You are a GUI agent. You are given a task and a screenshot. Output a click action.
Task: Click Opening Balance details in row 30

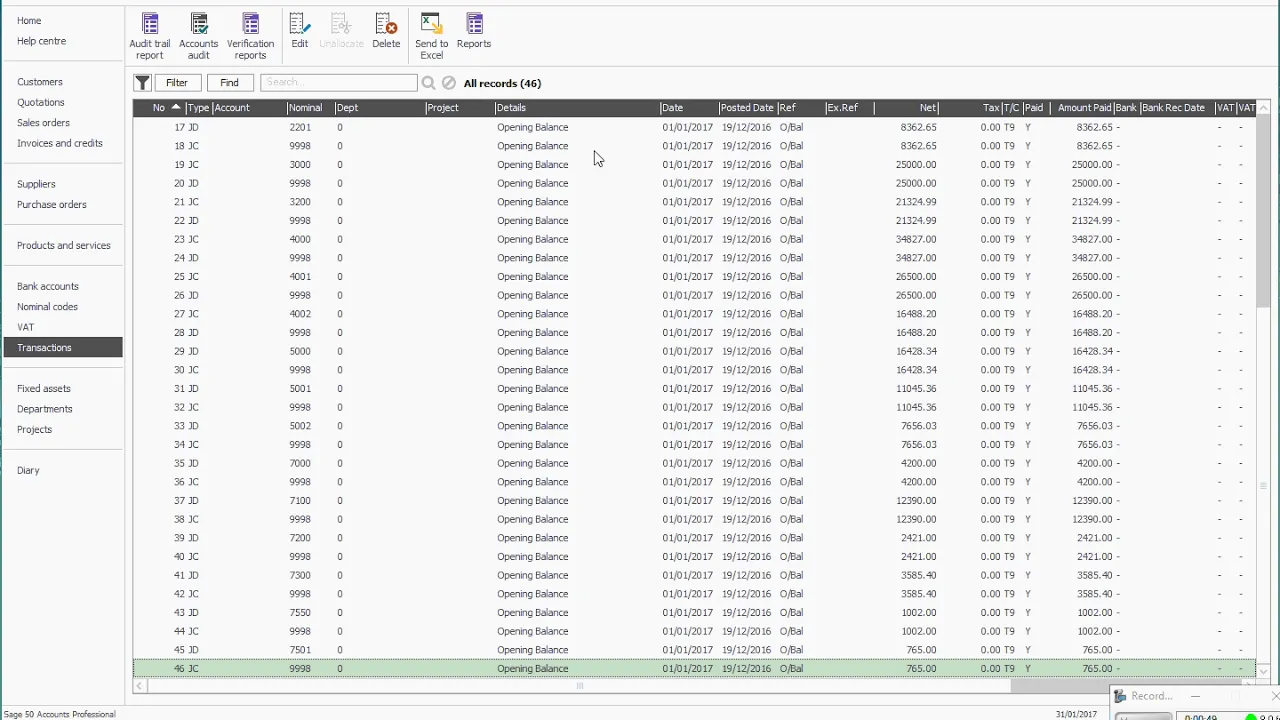pyautogui.click(x=532, y=370)
